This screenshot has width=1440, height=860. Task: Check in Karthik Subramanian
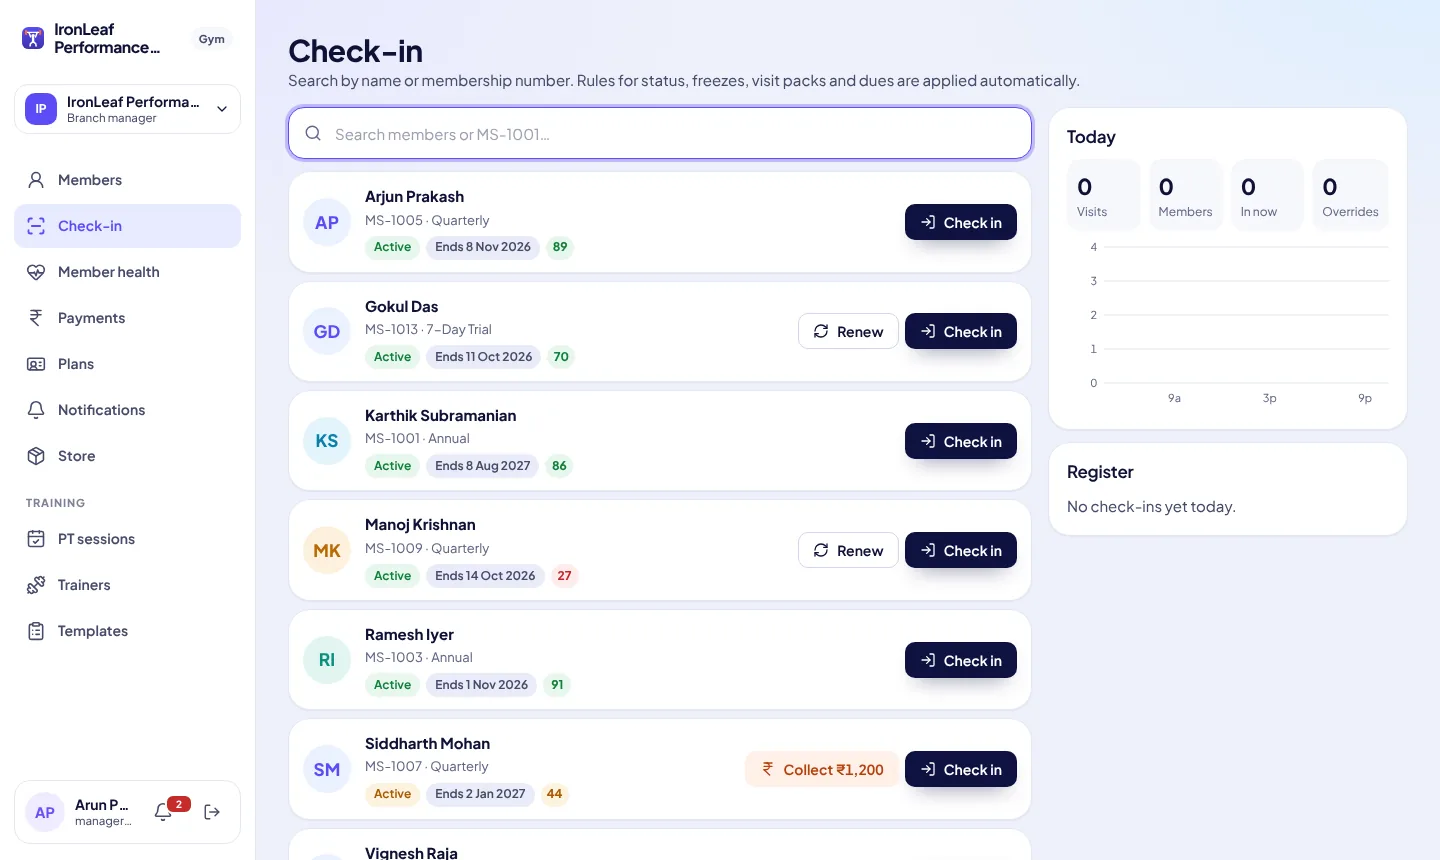(961, 441)
